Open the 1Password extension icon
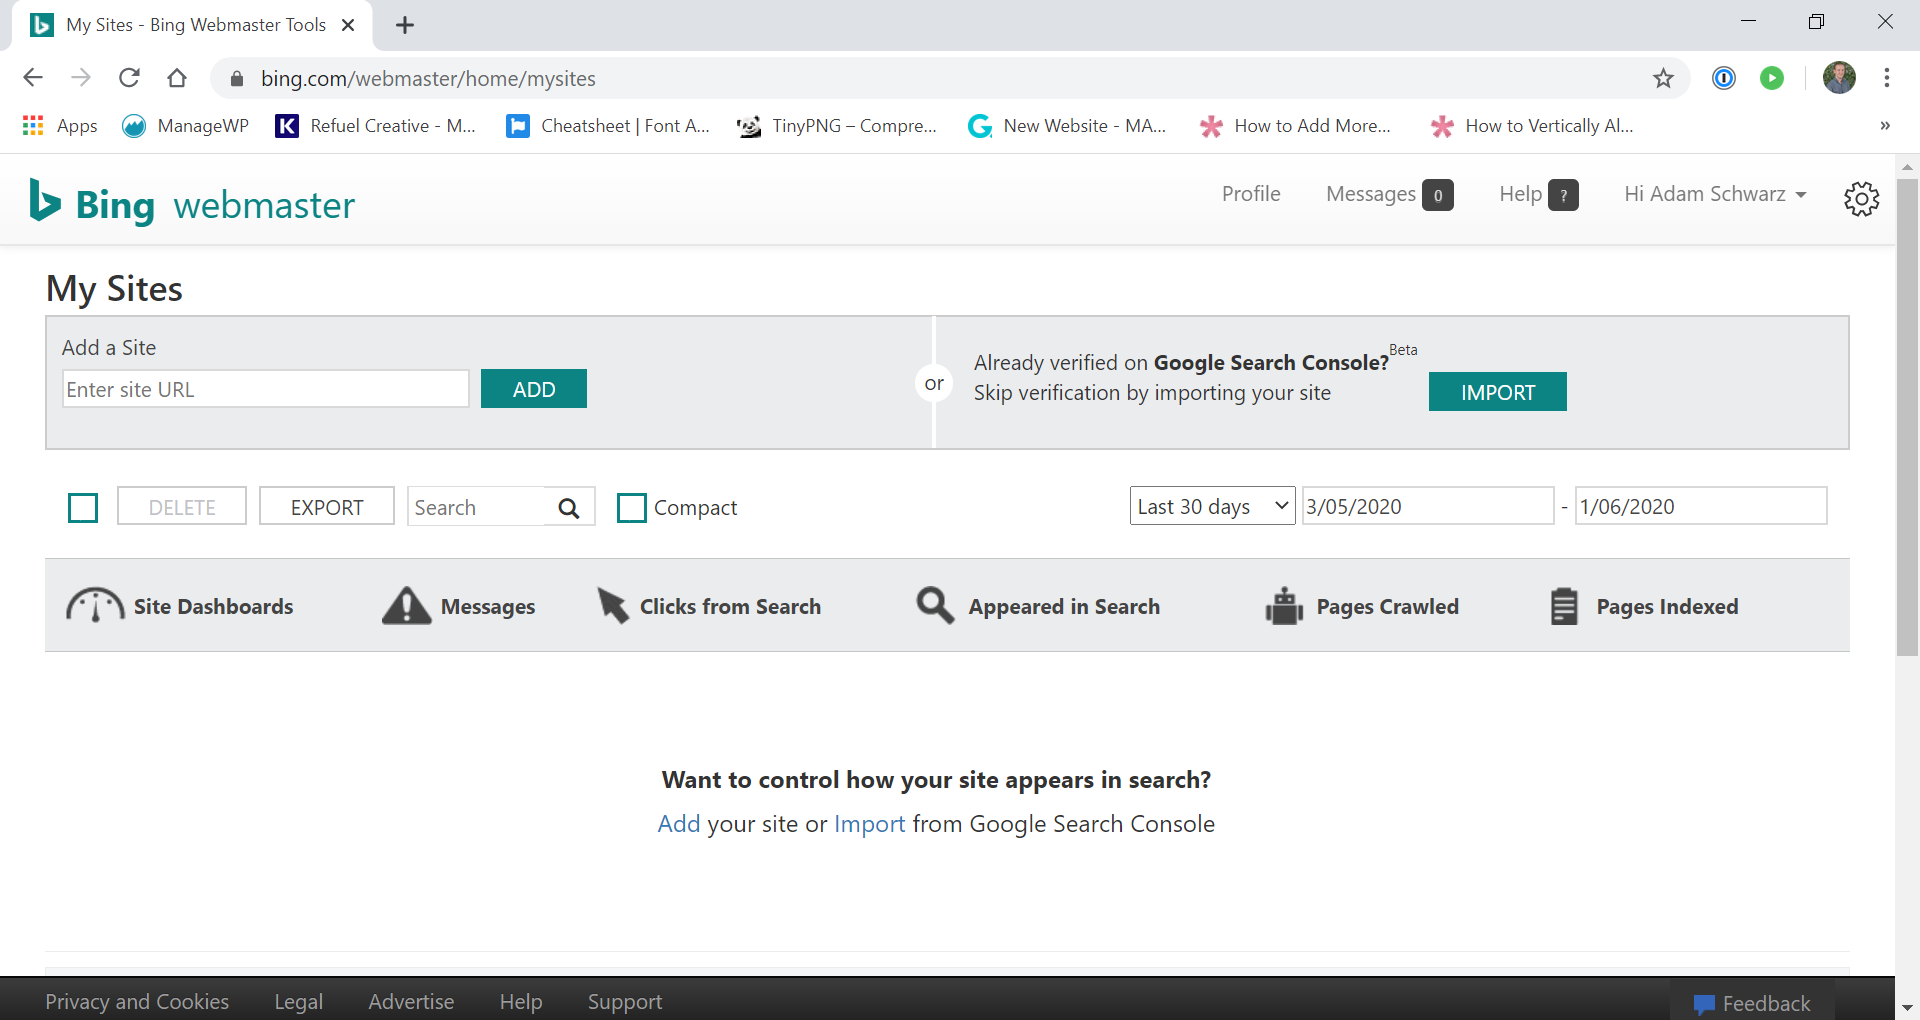 [1724, 78]
